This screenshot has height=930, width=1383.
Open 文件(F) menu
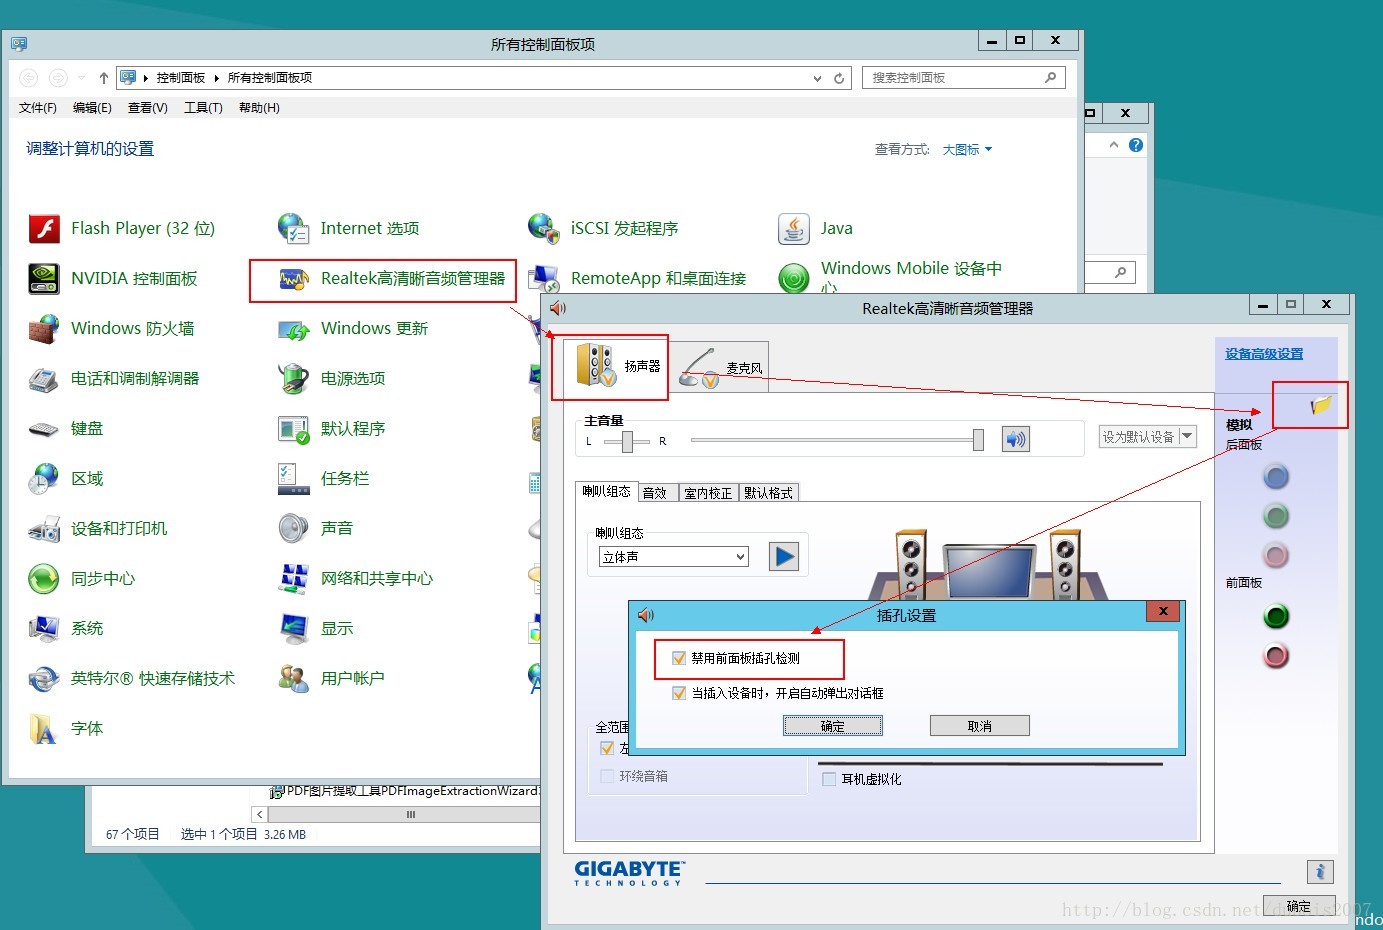pos(38,108)
